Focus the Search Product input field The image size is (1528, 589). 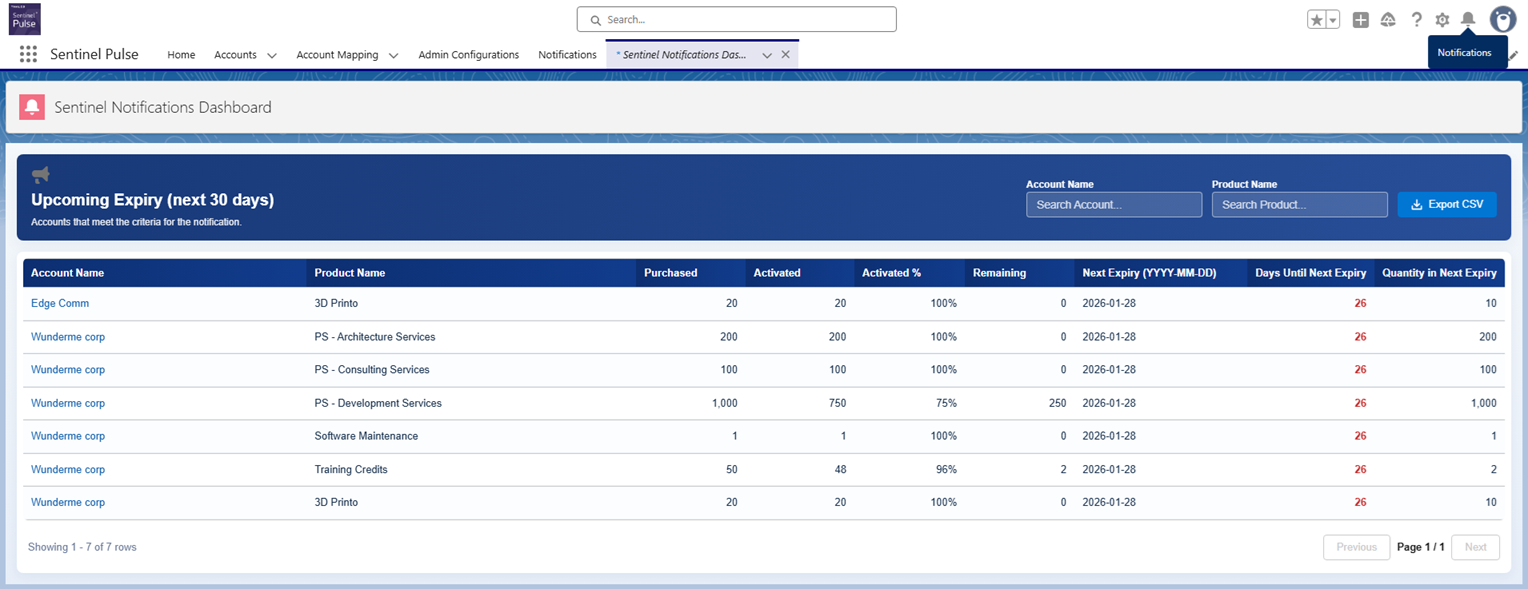pyautogui.click(x=1299, y=205)
